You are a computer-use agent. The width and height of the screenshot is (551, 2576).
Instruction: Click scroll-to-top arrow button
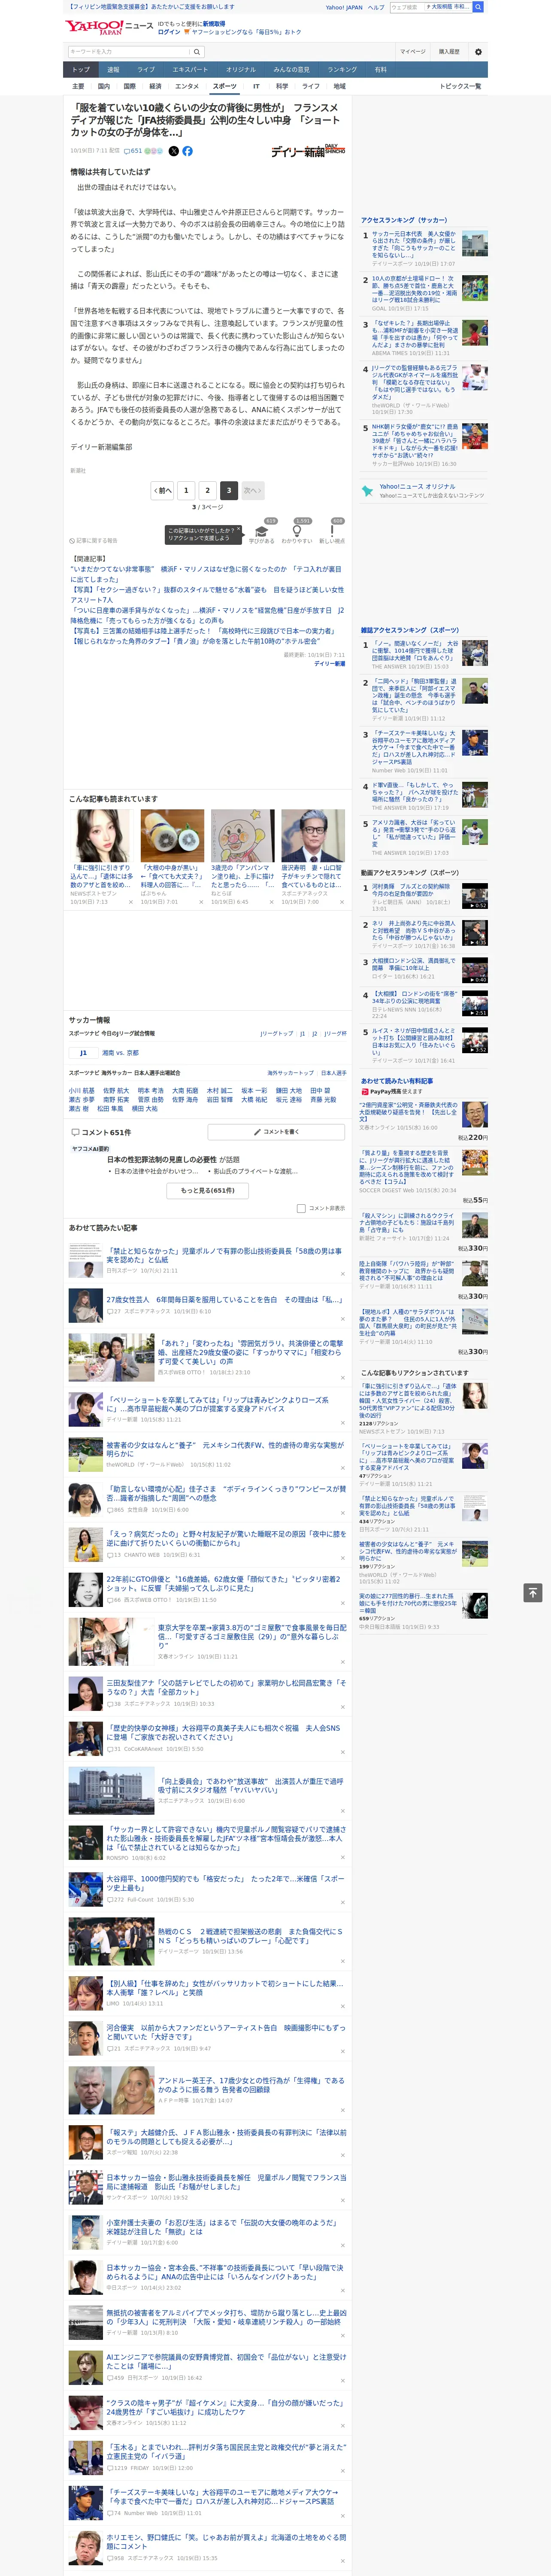(533, 1592)
